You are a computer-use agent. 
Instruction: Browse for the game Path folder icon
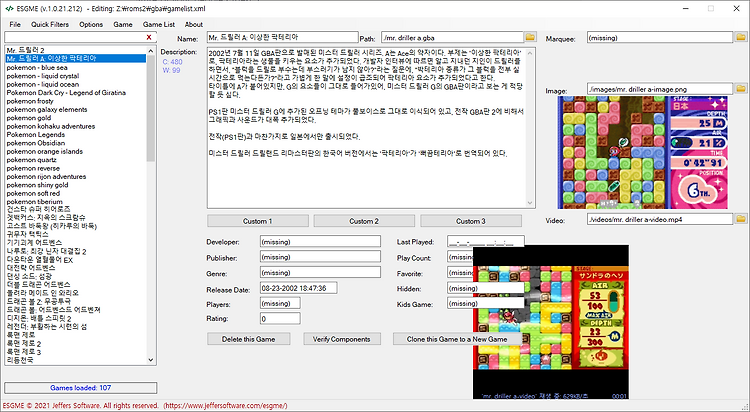(x=529, y=37)
